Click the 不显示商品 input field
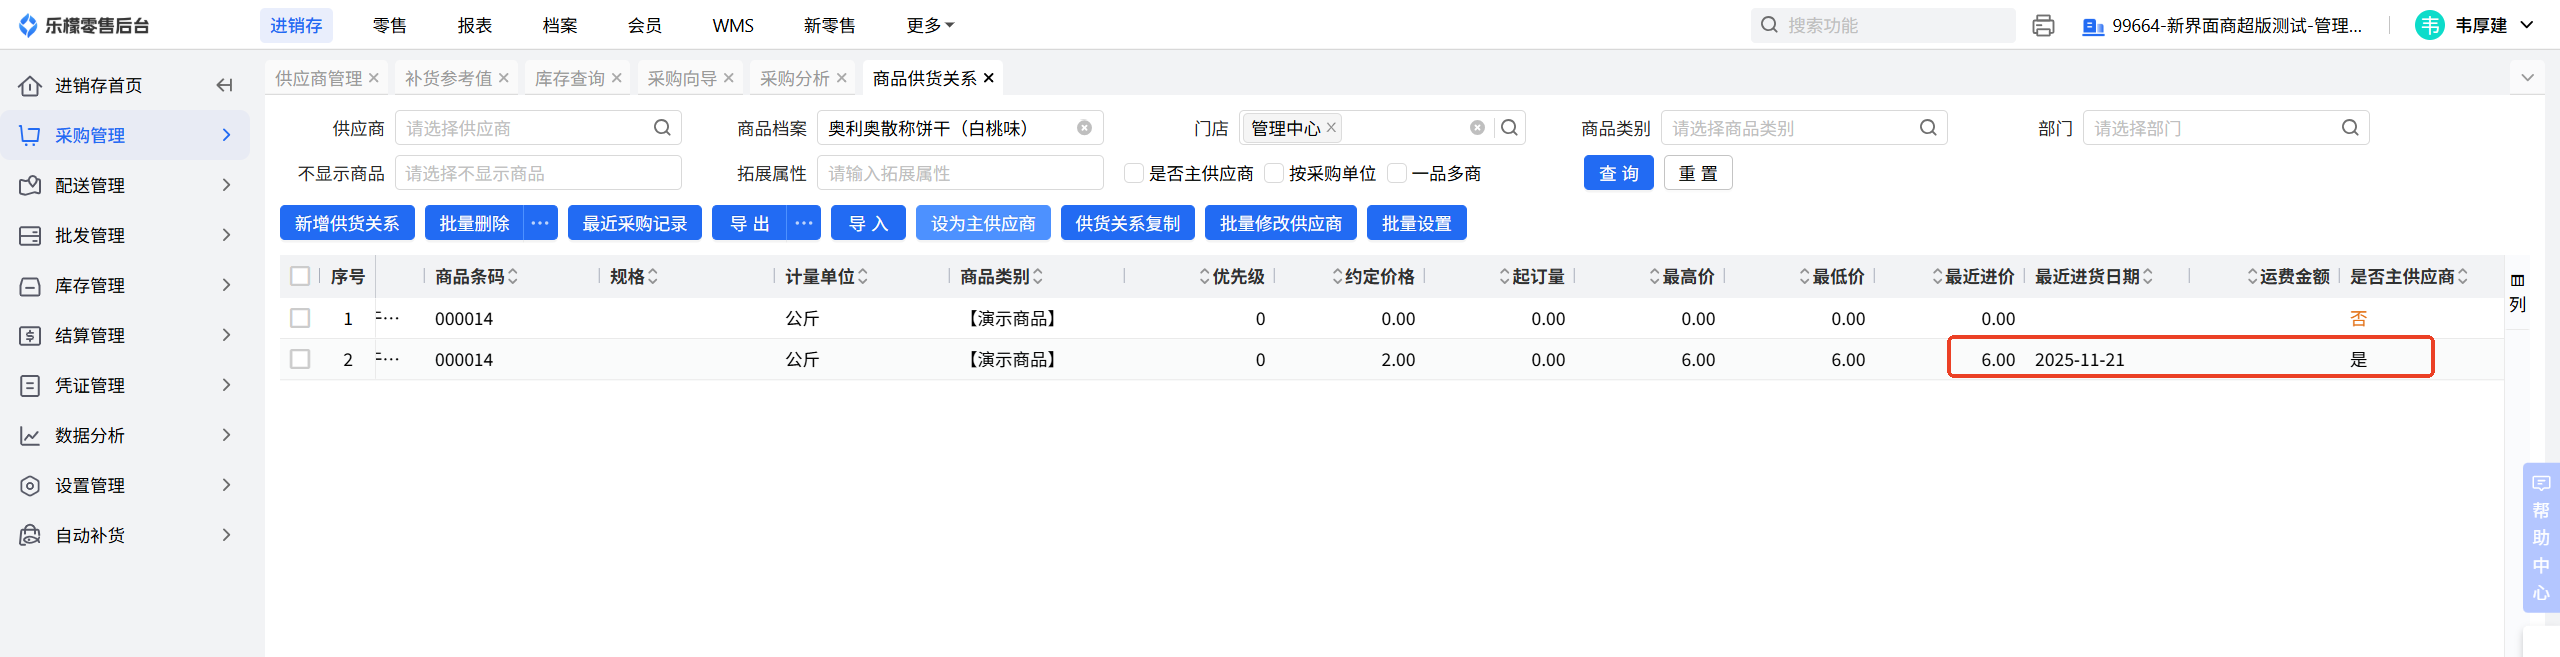This screenshot has width=2560, height=657. 538,173
